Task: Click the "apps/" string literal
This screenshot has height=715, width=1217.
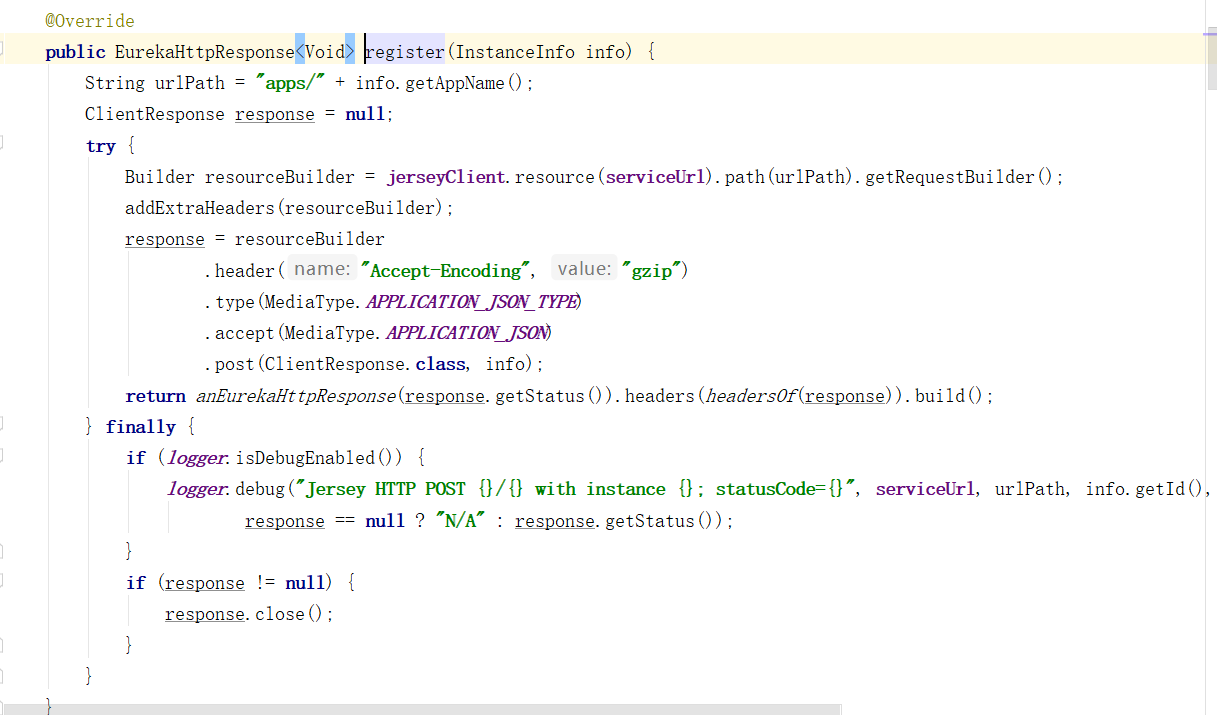Action: (x=290, y=83)
